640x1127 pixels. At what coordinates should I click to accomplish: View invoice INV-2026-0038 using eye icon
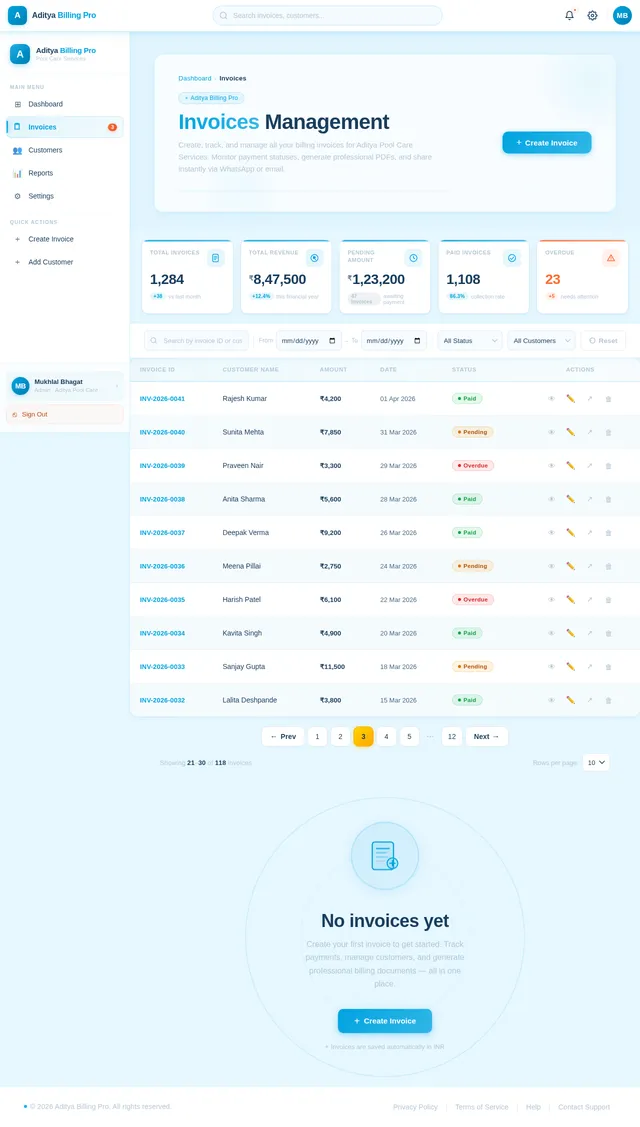pyautogui.click(x=552, y=499)
